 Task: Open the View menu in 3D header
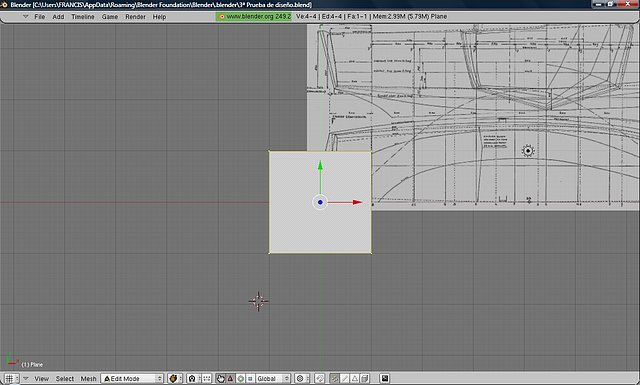[x=41, y=379]
